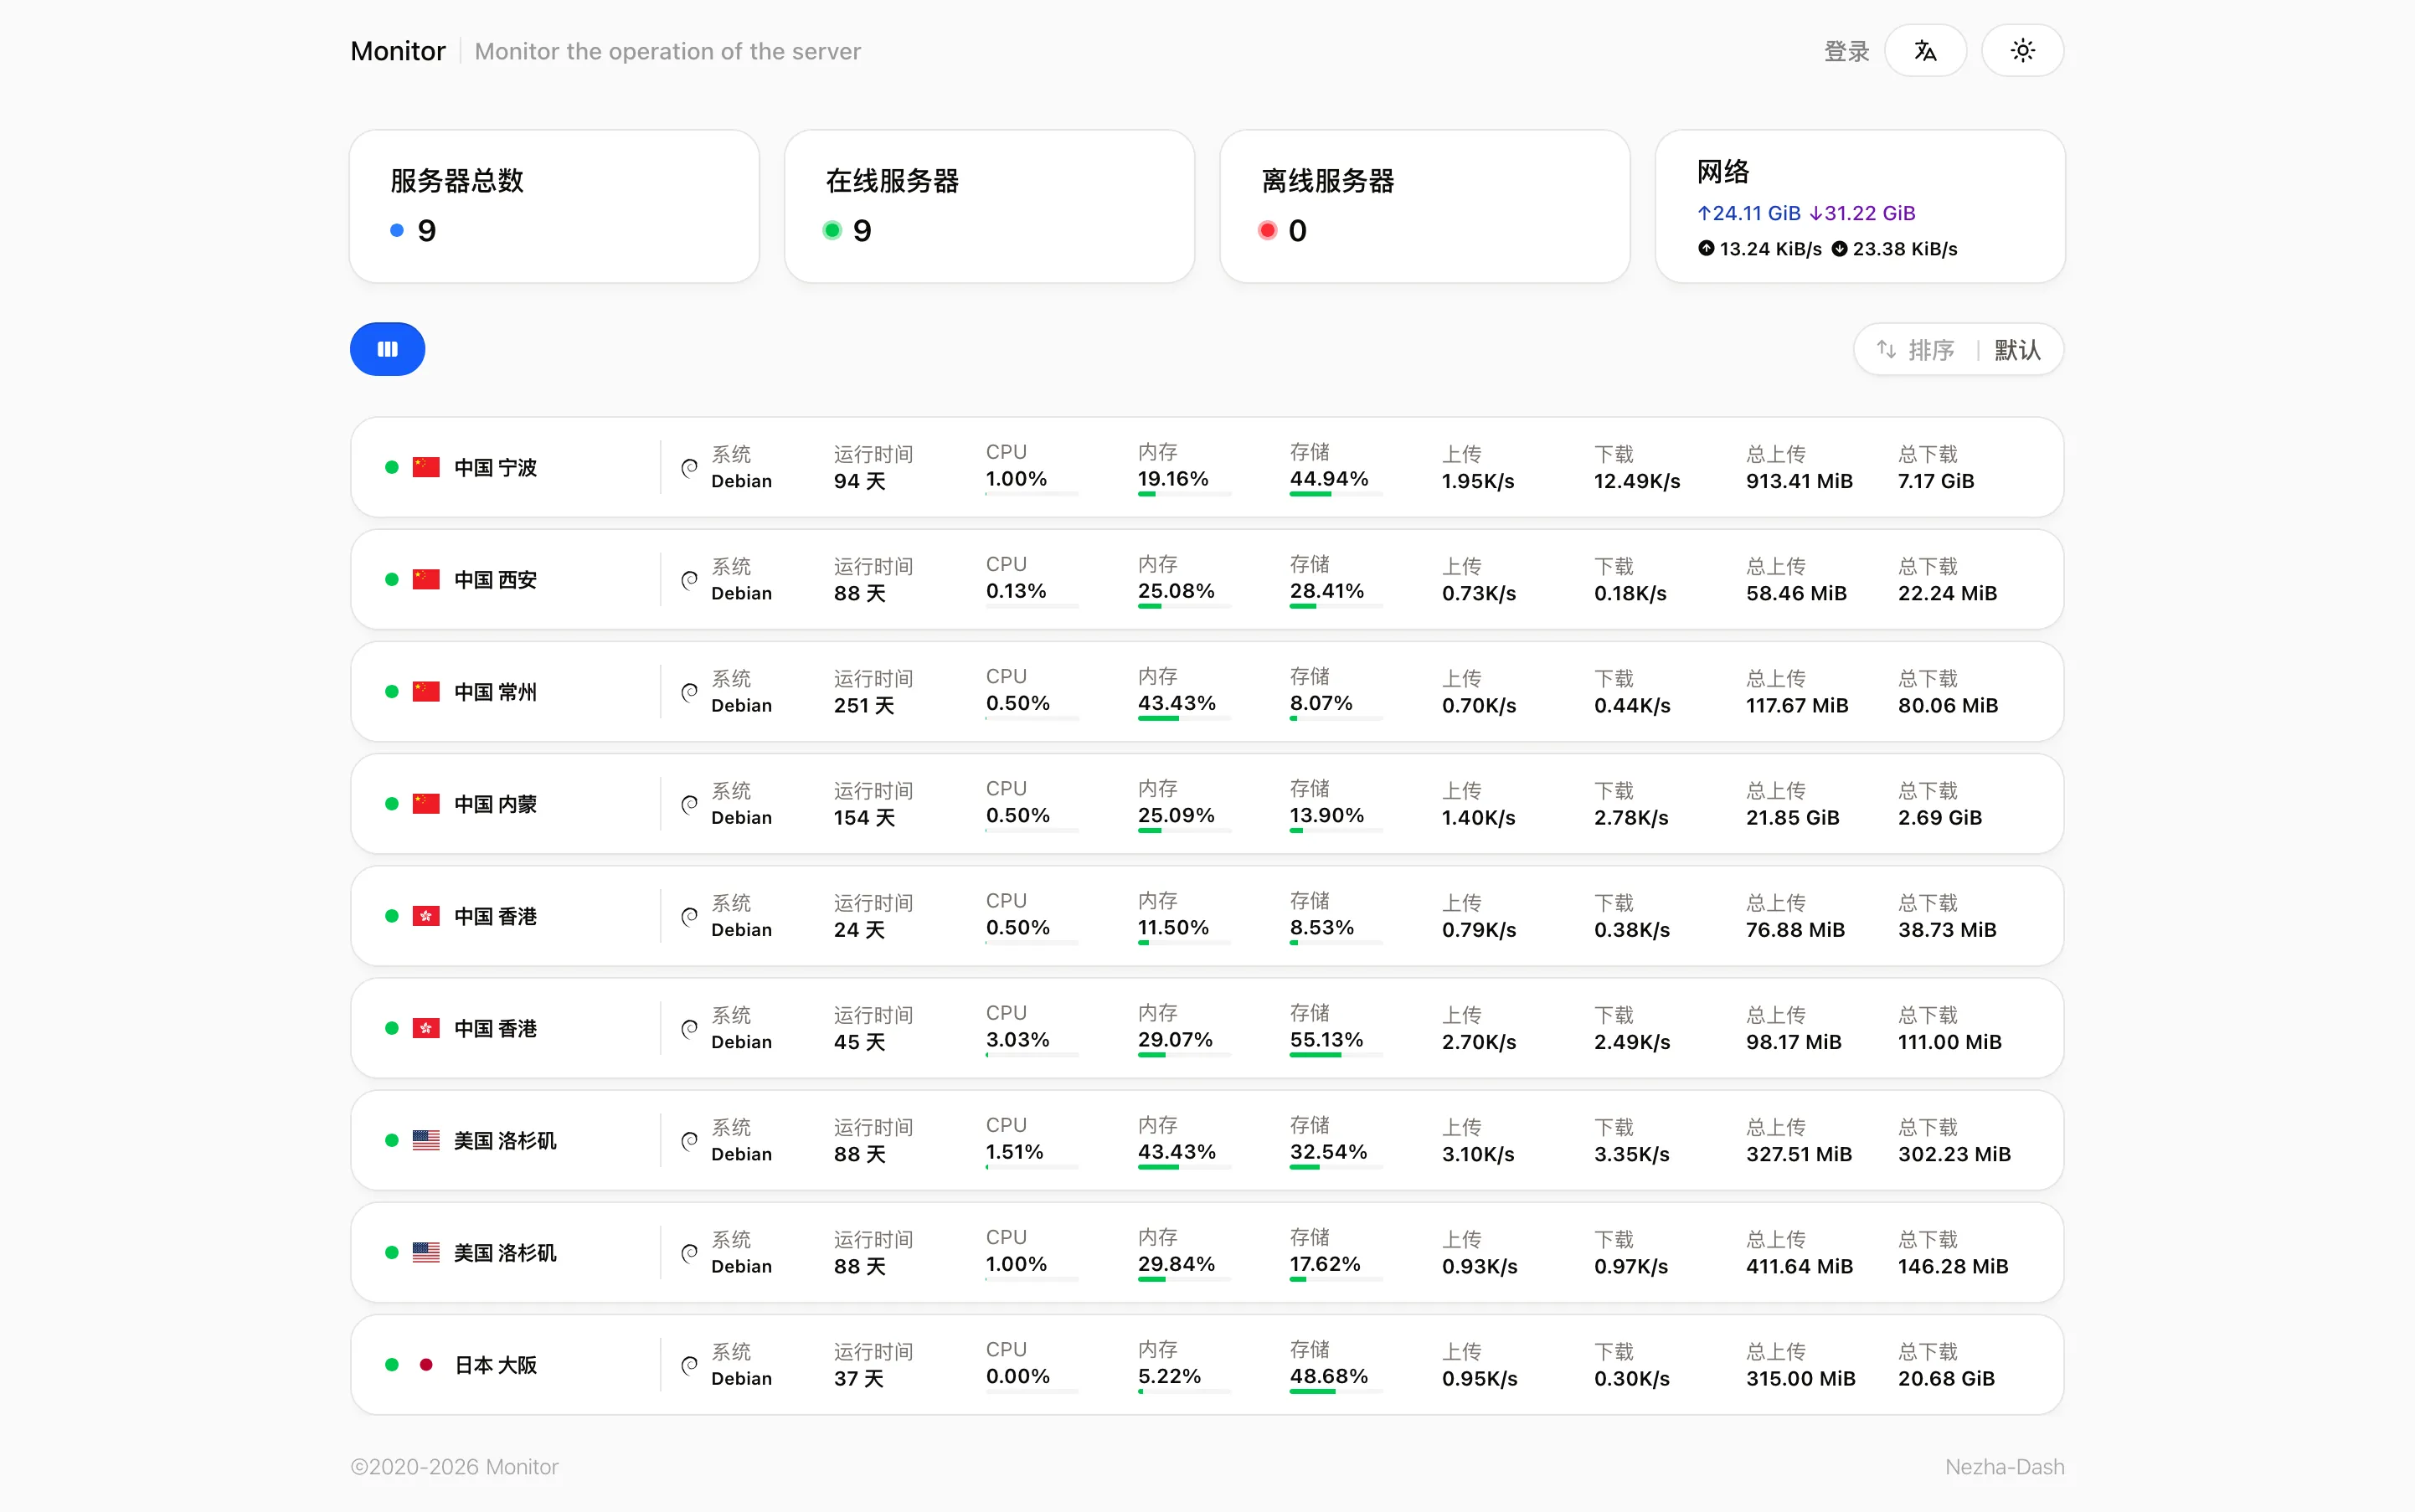Click the 3.03% CPU value
Image resolution: width=2415 pixels, height=1512 pixels.
coord(1017,1040)
